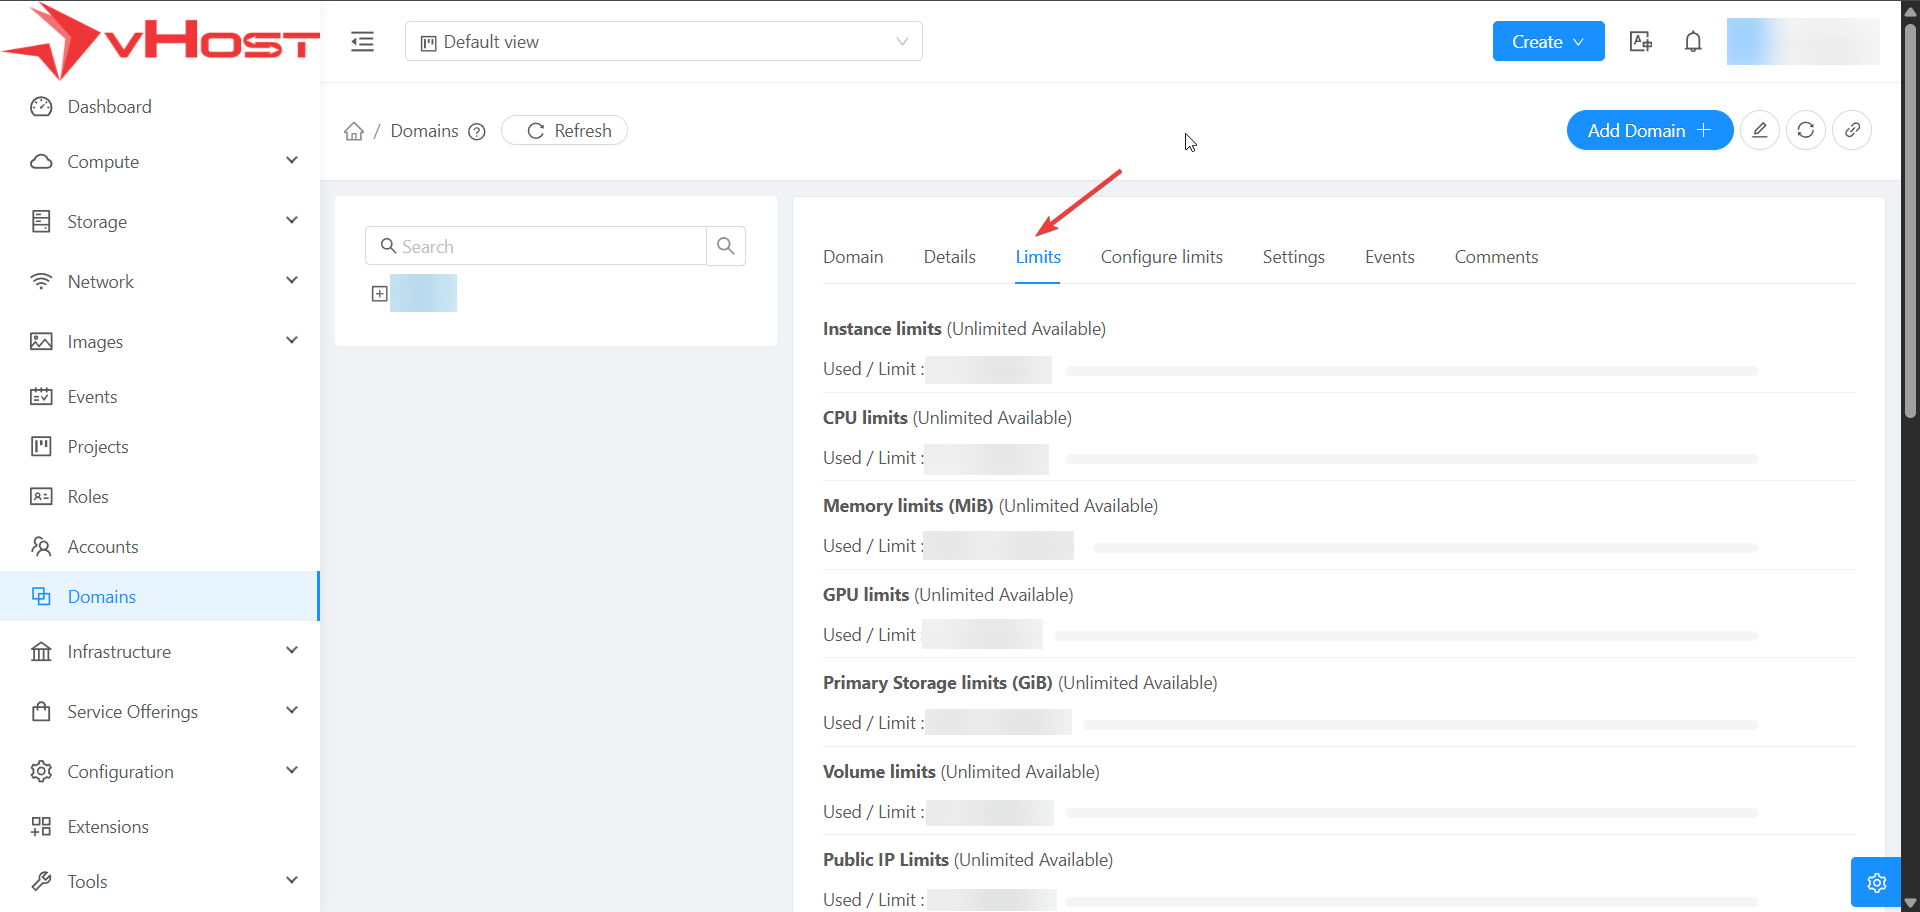Click the Instance limits usage progress bar
The image size is (1920, 912).
pos(1410,371)
